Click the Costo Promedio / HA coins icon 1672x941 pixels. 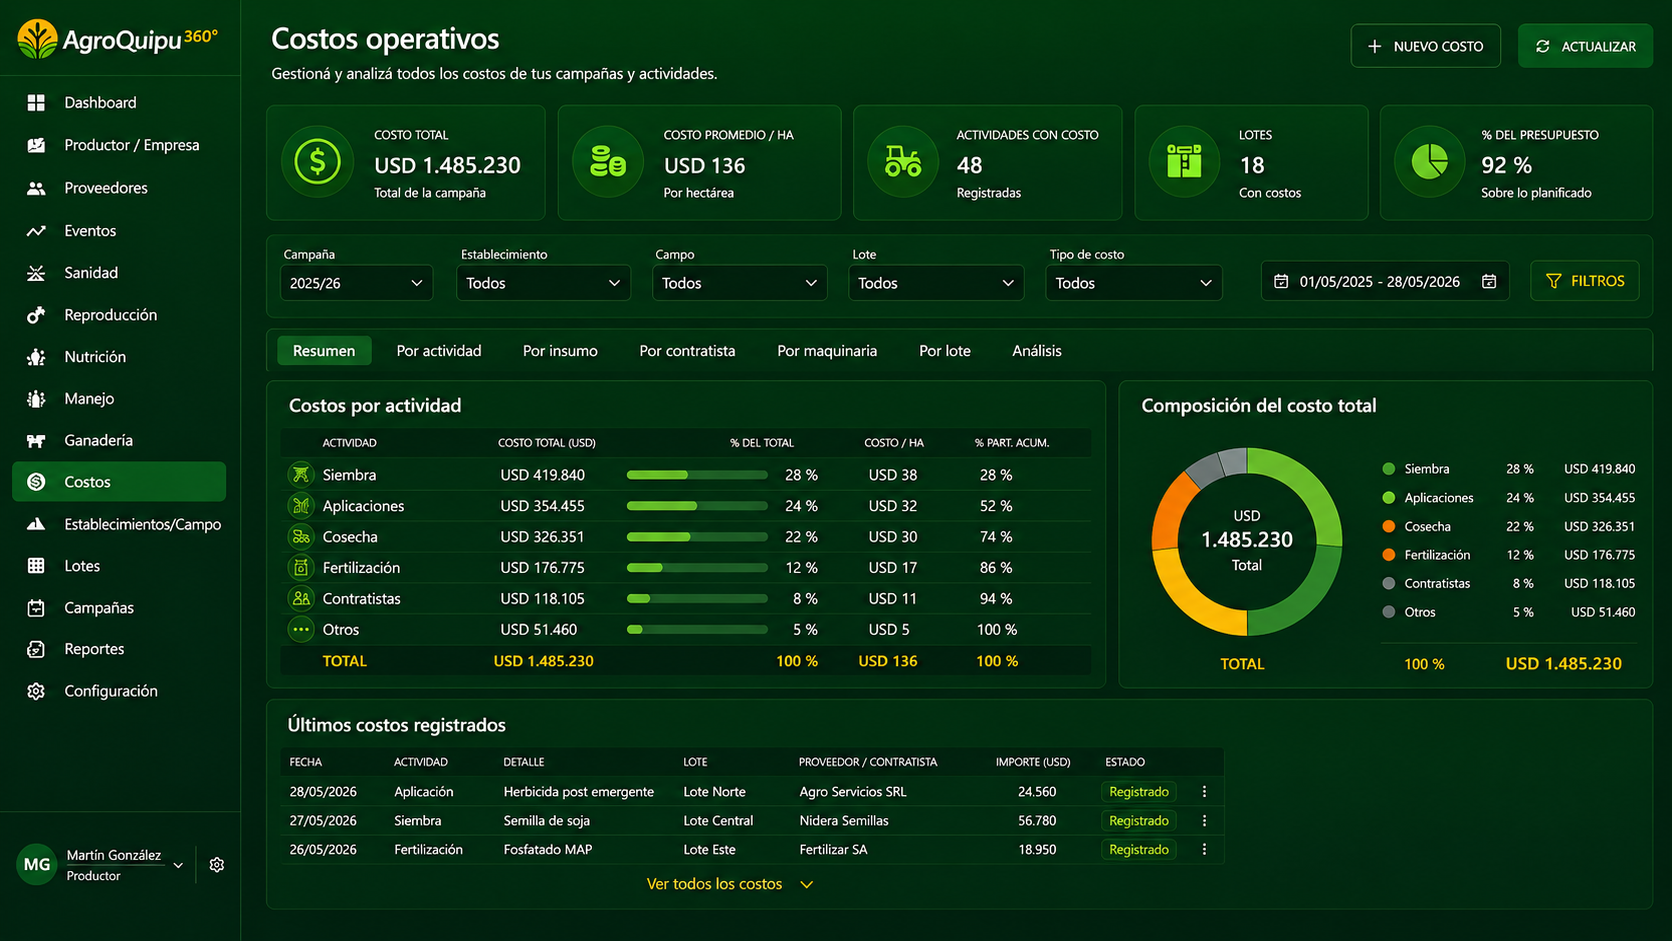[607, 162]
